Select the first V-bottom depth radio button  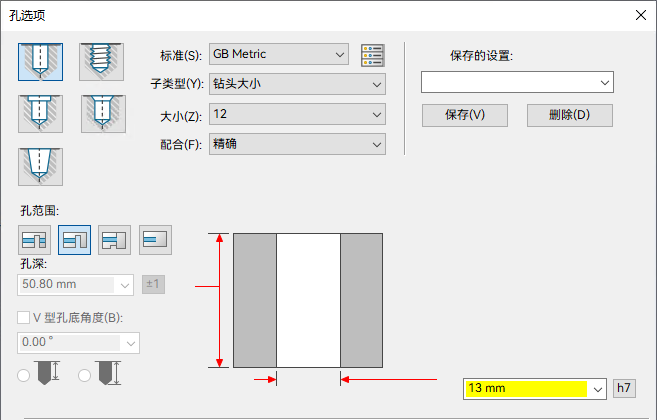click(x=23, y=375)
